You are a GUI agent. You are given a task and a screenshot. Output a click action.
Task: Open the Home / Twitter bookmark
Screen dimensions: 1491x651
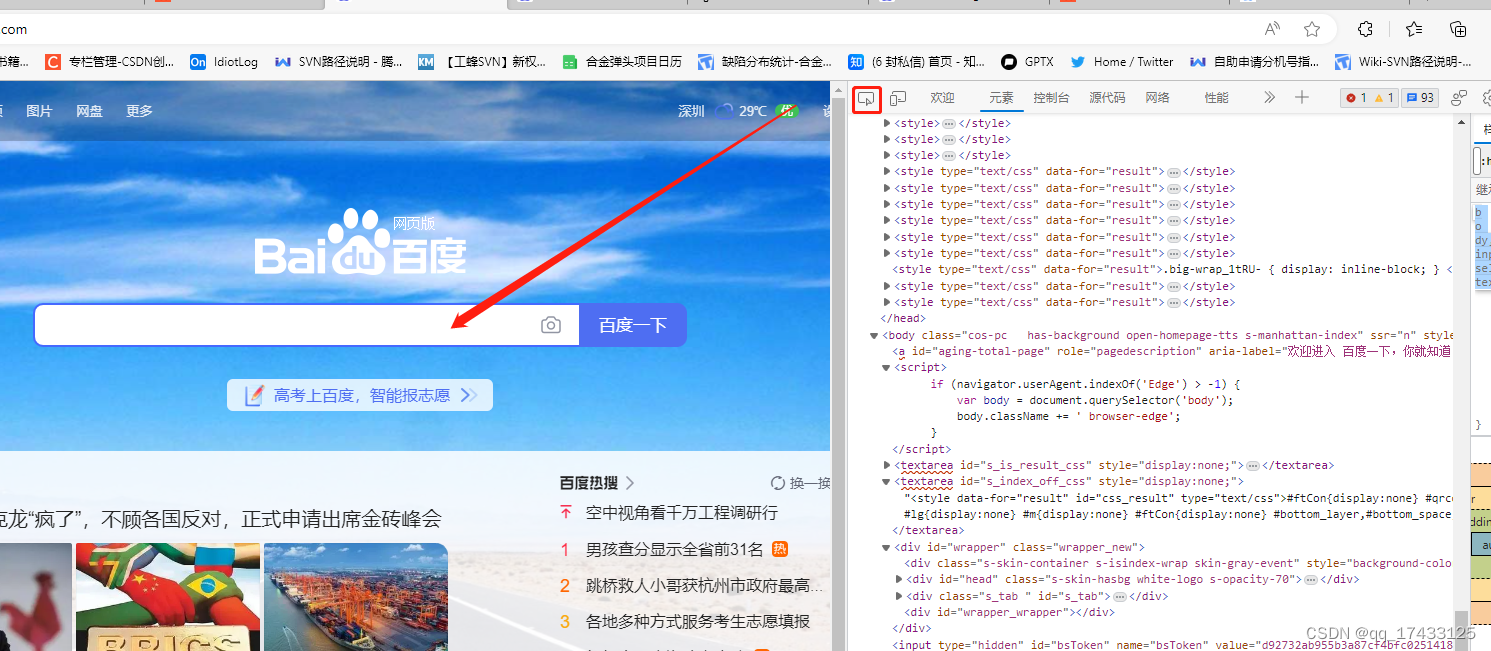click(1122, 62)
